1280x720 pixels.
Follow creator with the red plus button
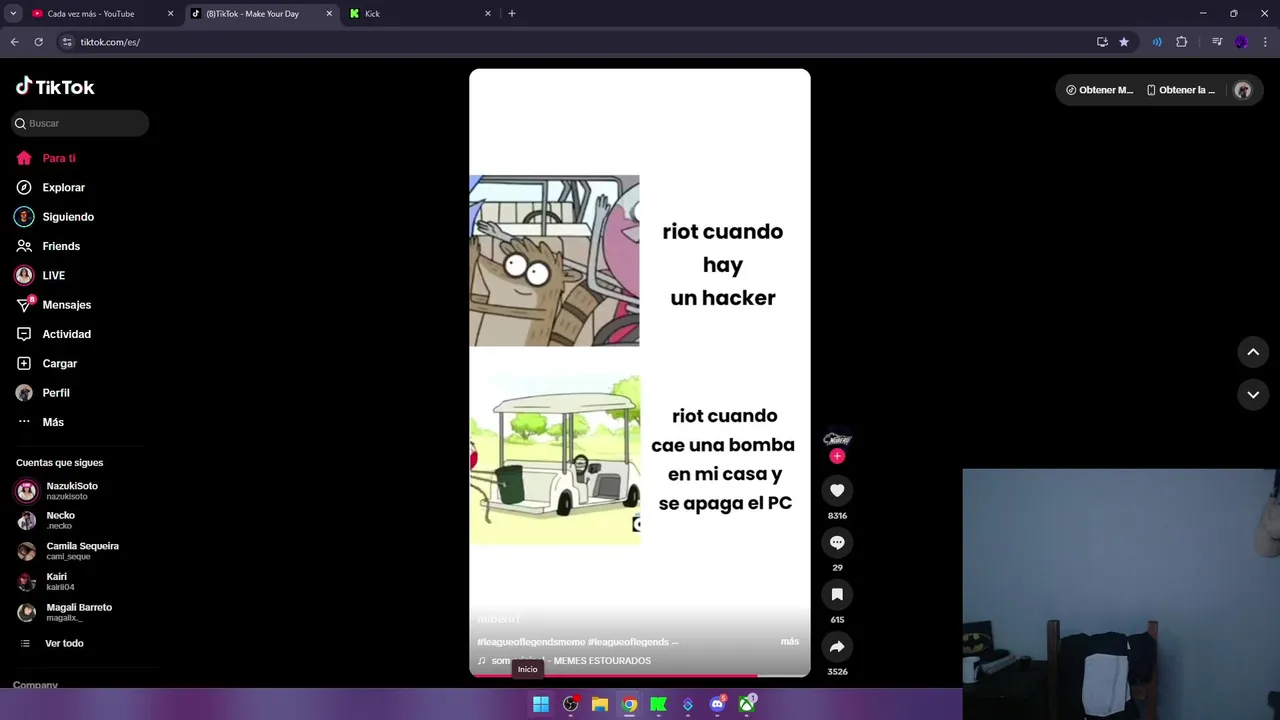837,456
